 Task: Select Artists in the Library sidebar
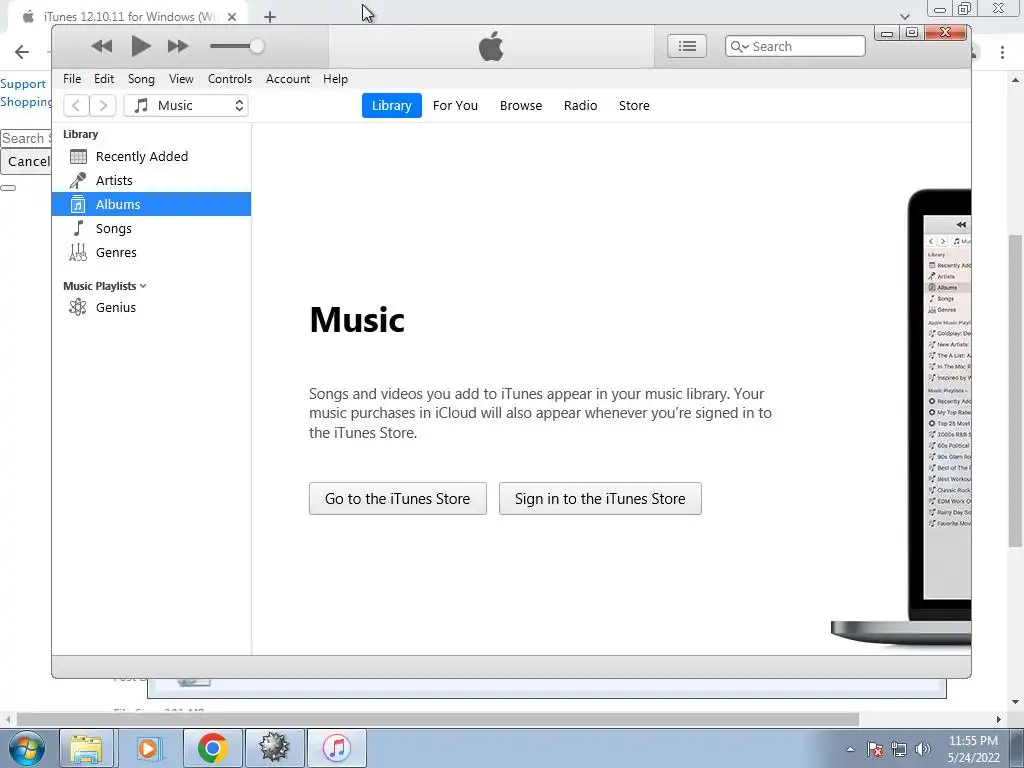(x=152, y=180)
